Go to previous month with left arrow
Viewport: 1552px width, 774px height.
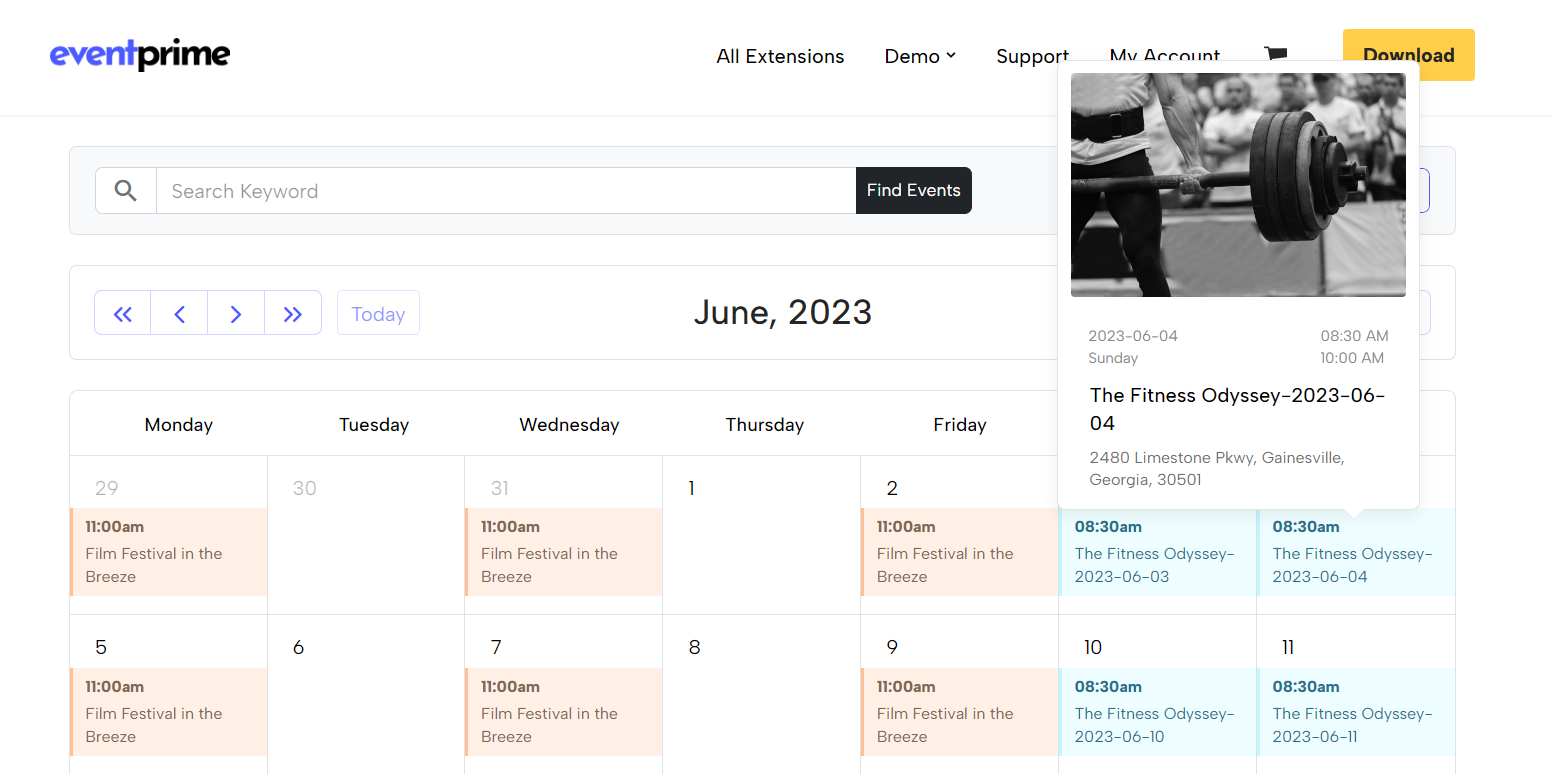pyautogui.click(x=179, y=313)
